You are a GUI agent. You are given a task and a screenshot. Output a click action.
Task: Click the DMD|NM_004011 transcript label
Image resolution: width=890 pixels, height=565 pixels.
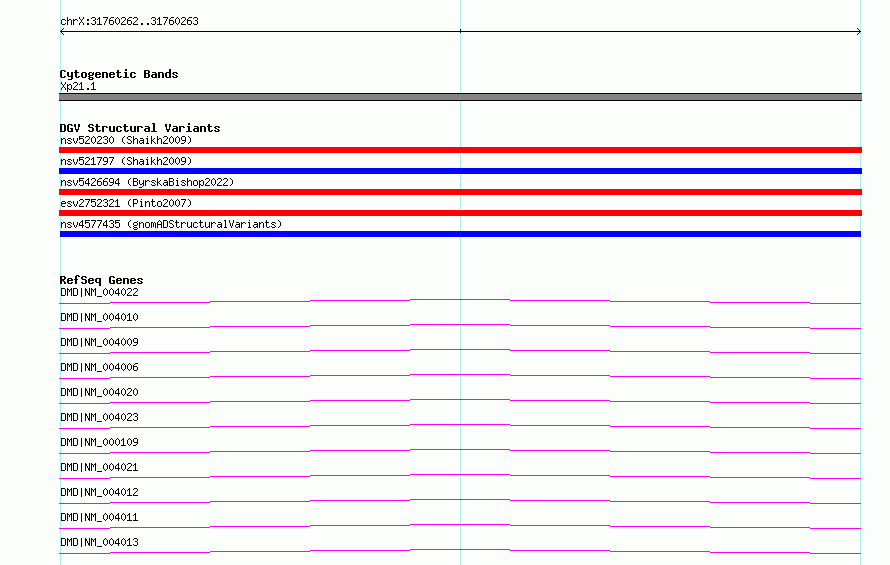coord(99,517)
